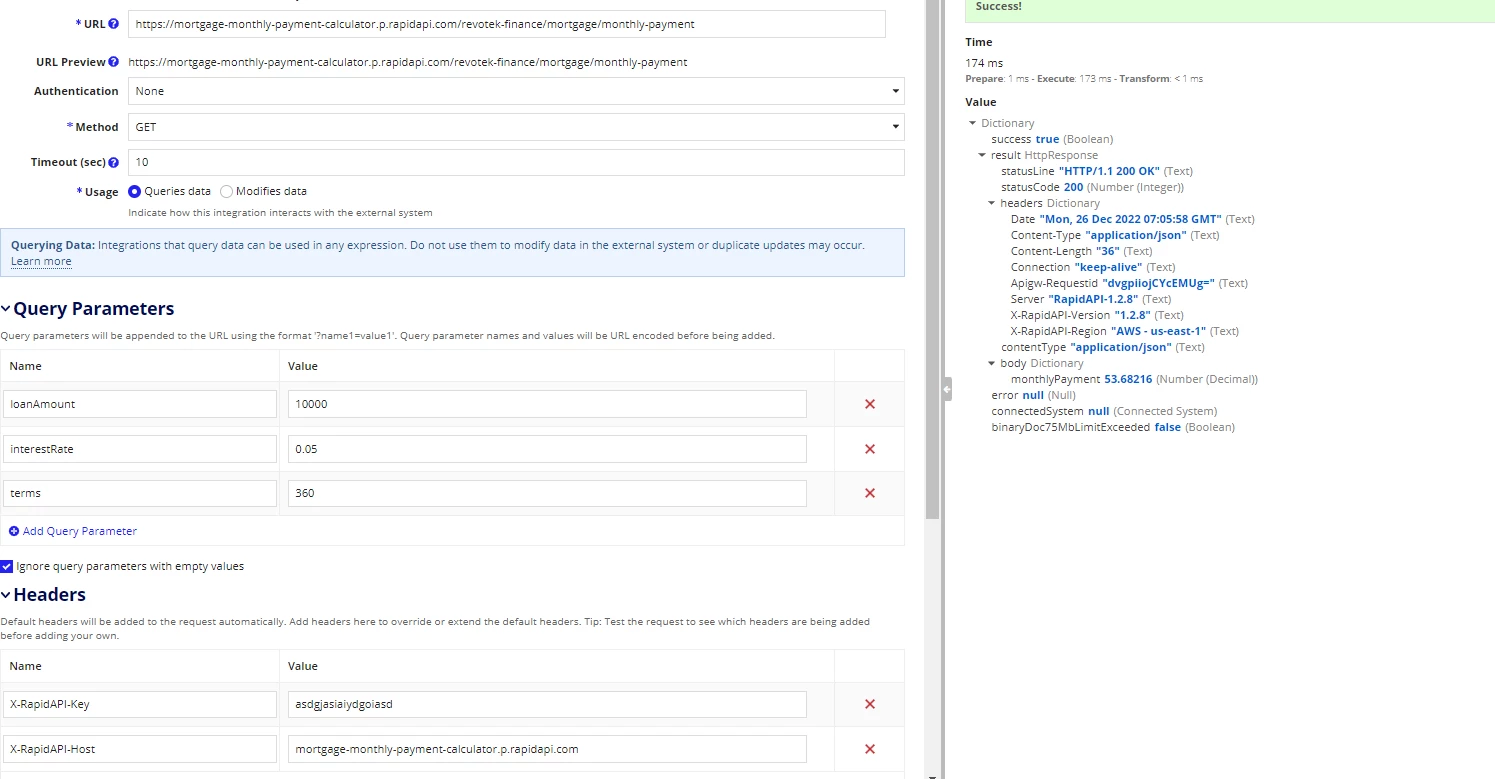The image size is (1495, 779).
Task: Edit the value field containing 10000
Action: click(x=547, y=404)
